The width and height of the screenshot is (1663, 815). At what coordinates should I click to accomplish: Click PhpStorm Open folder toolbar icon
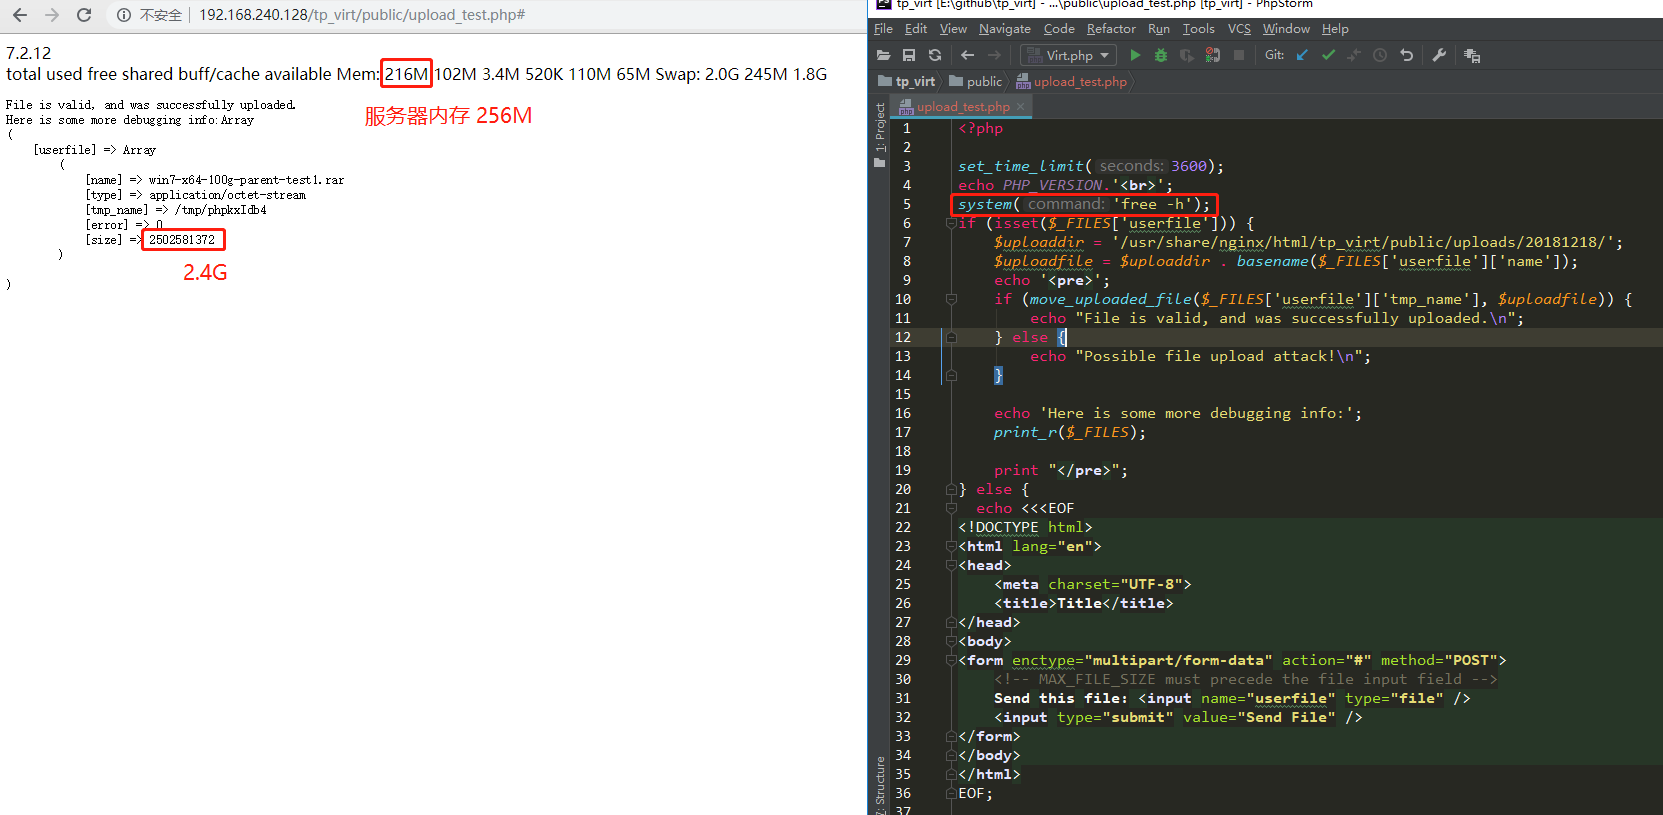[883, 56]
